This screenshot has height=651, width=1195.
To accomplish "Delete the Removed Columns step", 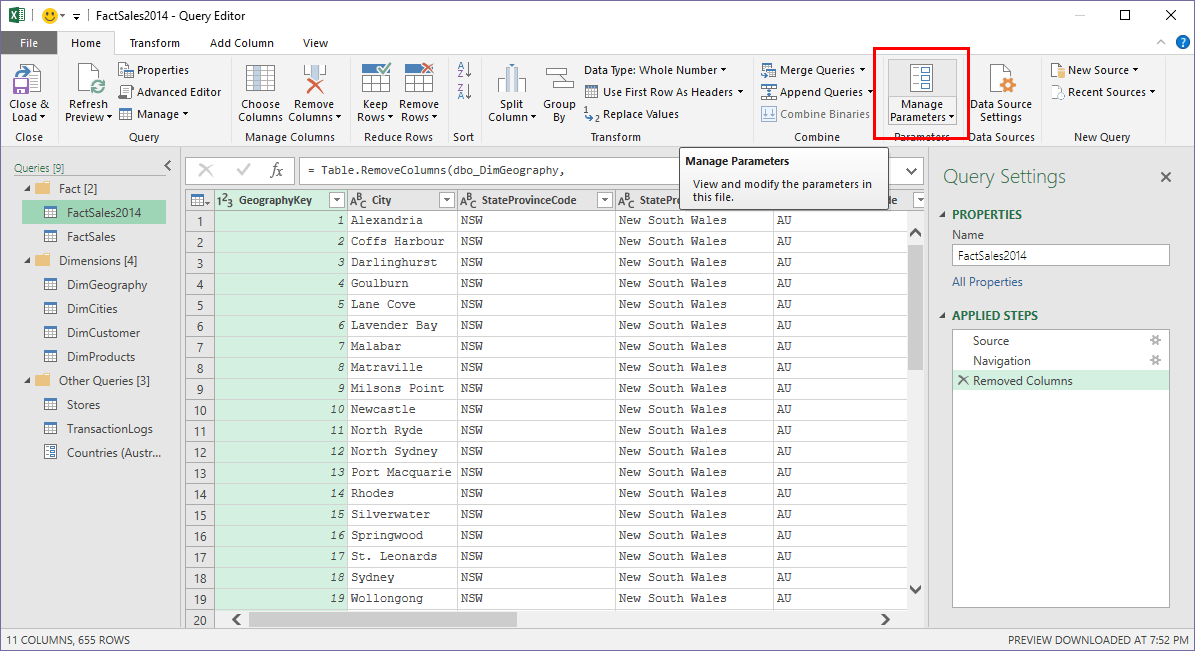I will [963, 380].
